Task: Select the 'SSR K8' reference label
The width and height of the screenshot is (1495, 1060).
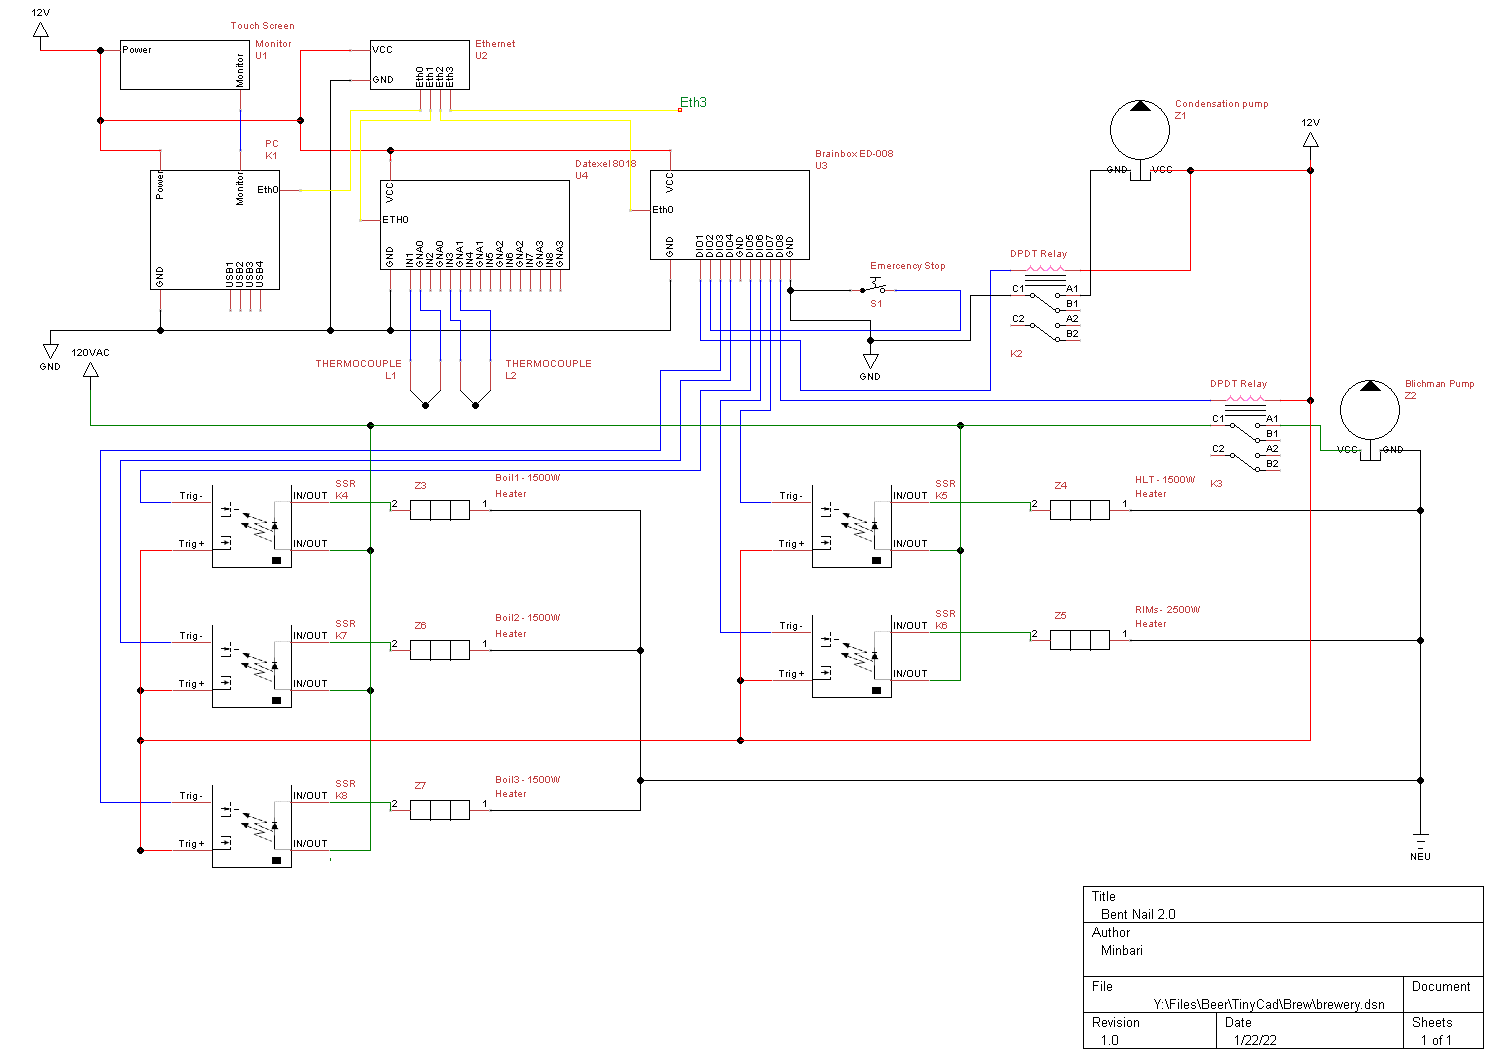Action: 345,790
